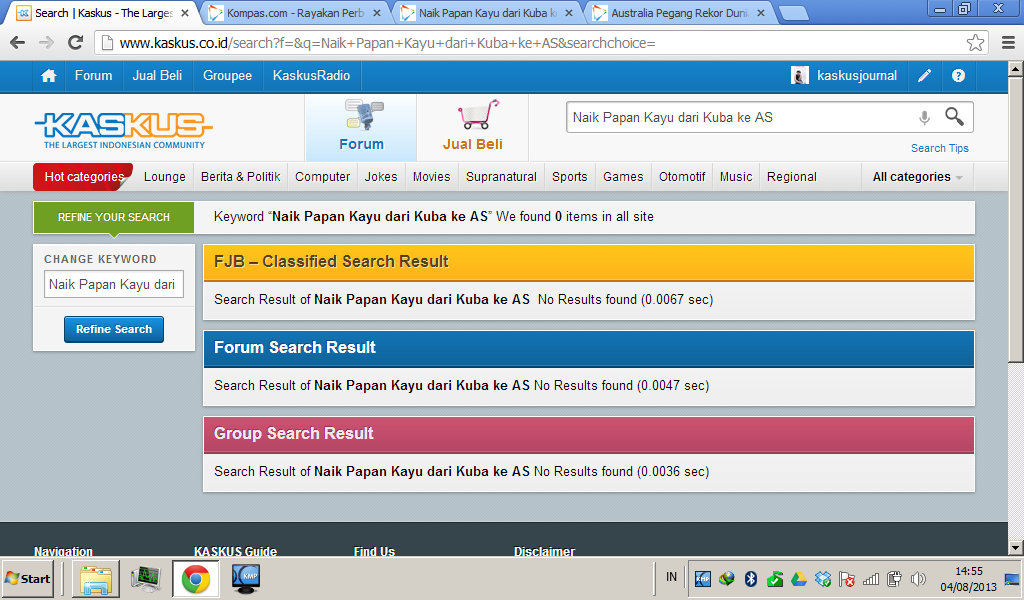Open Chrome menu hamburger icon
Image resolution: width=1024 pixels, height=600 pixels.
(1008, 43)
